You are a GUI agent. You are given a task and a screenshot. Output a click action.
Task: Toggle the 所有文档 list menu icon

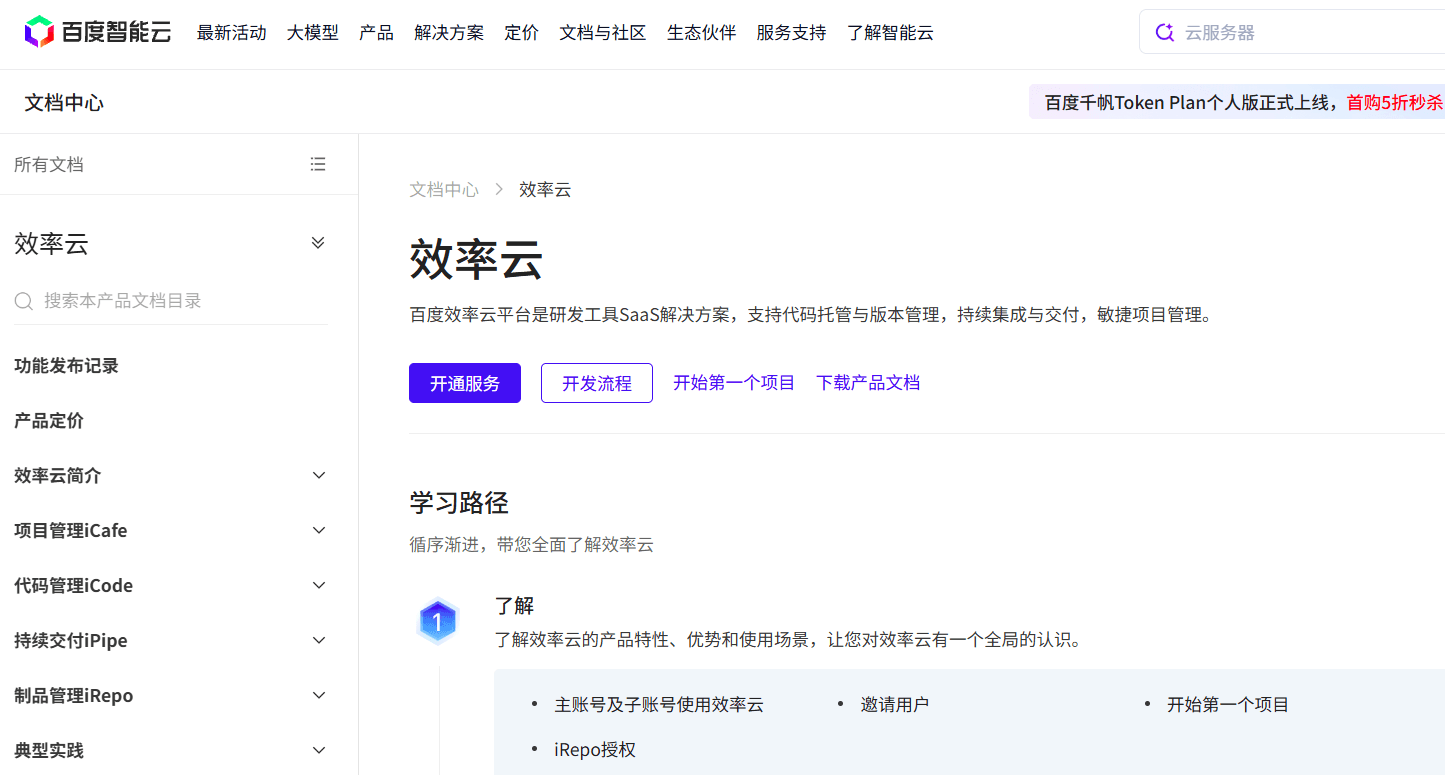pos(318,164)
